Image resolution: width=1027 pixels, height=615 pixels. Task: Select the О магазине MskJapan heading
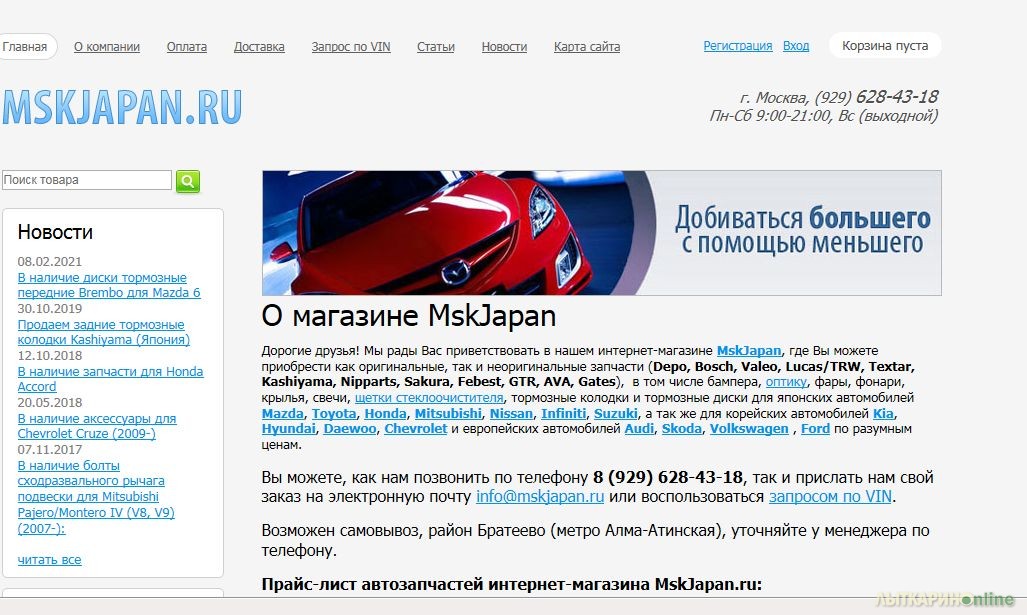click(x=409, y=316)
